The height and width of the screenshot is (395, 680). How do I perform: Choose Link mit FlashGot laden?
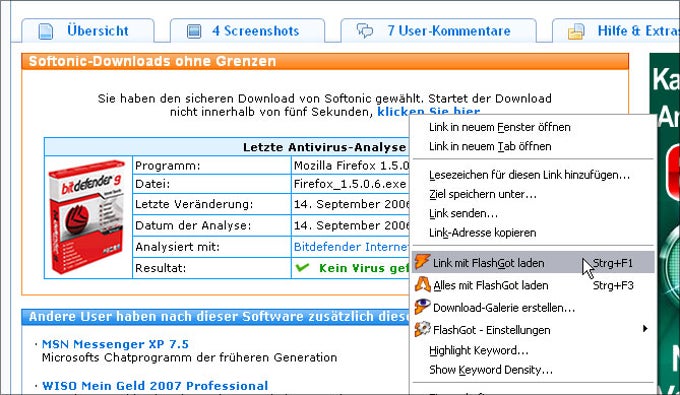(x=533, y=262)
